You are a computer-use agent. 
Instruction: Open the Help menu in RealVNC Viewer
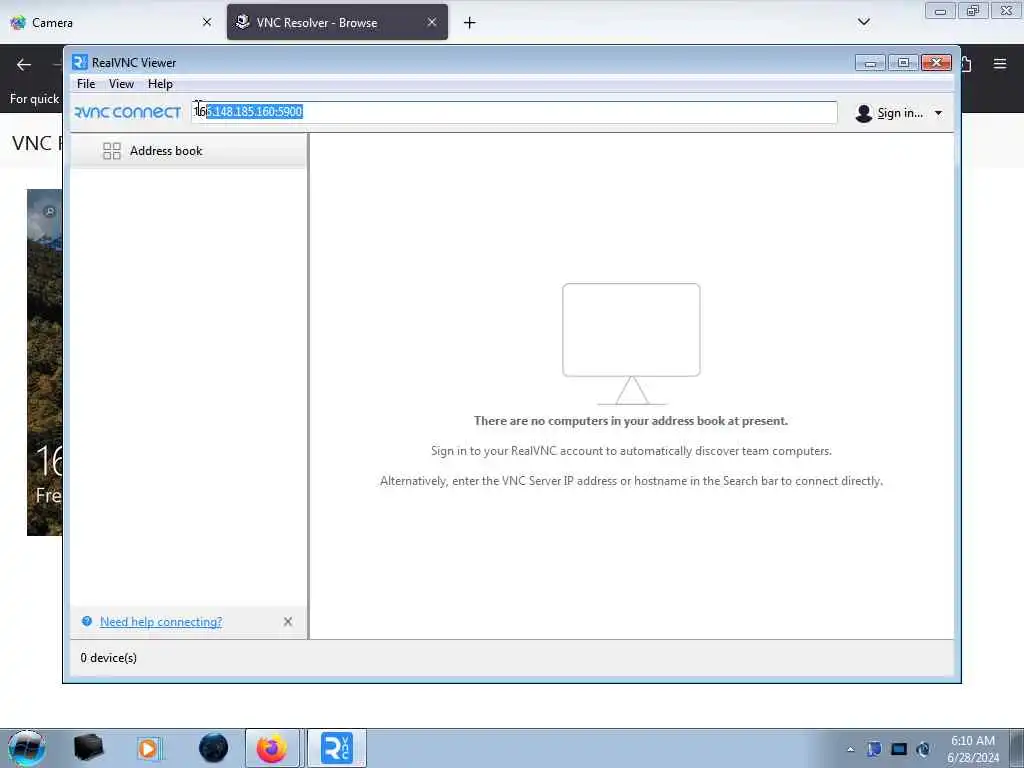pyautogui.click(x=160, y=84)
